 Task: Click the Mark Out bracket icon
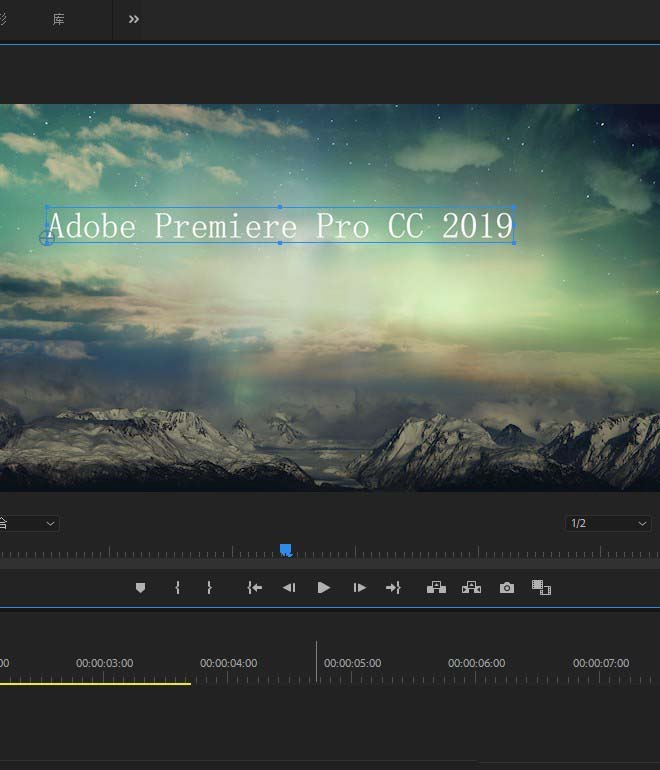[209, 588]
